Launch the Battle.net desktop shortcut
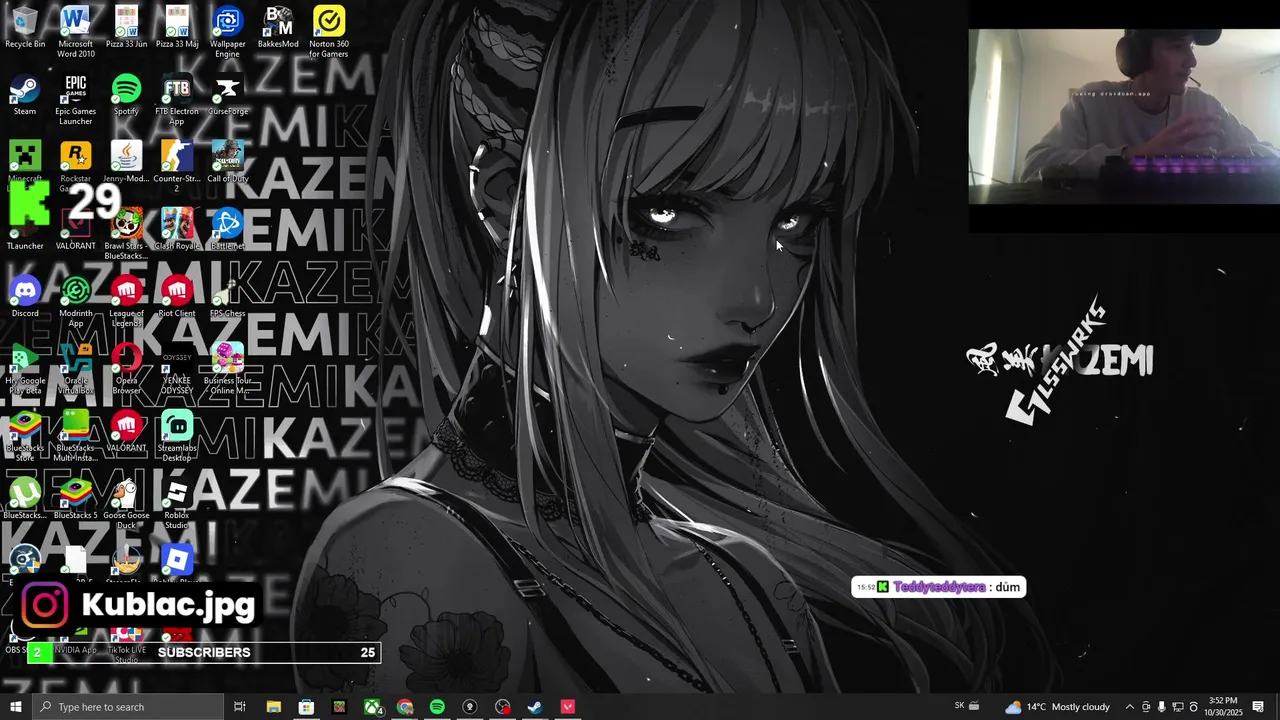The image size is (1280, 720). (x=227, y=229)
